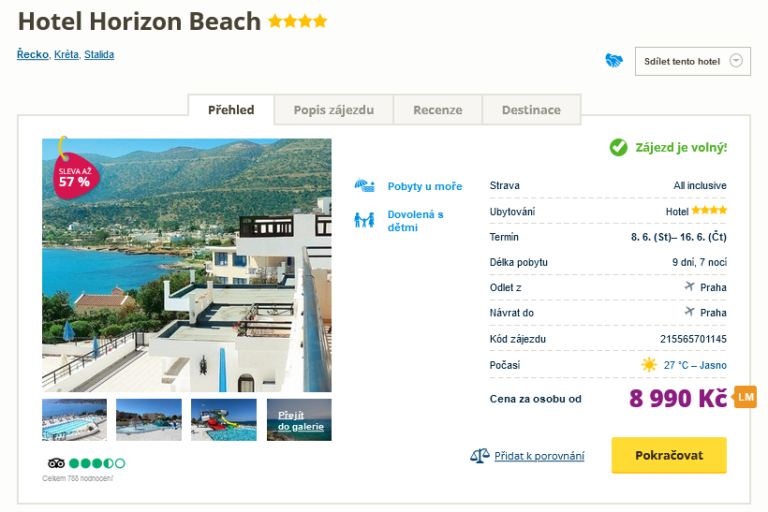Open the 'Stalida' breadcrumb link
This screenshot has width=768, height=512.
pos(99,54)
